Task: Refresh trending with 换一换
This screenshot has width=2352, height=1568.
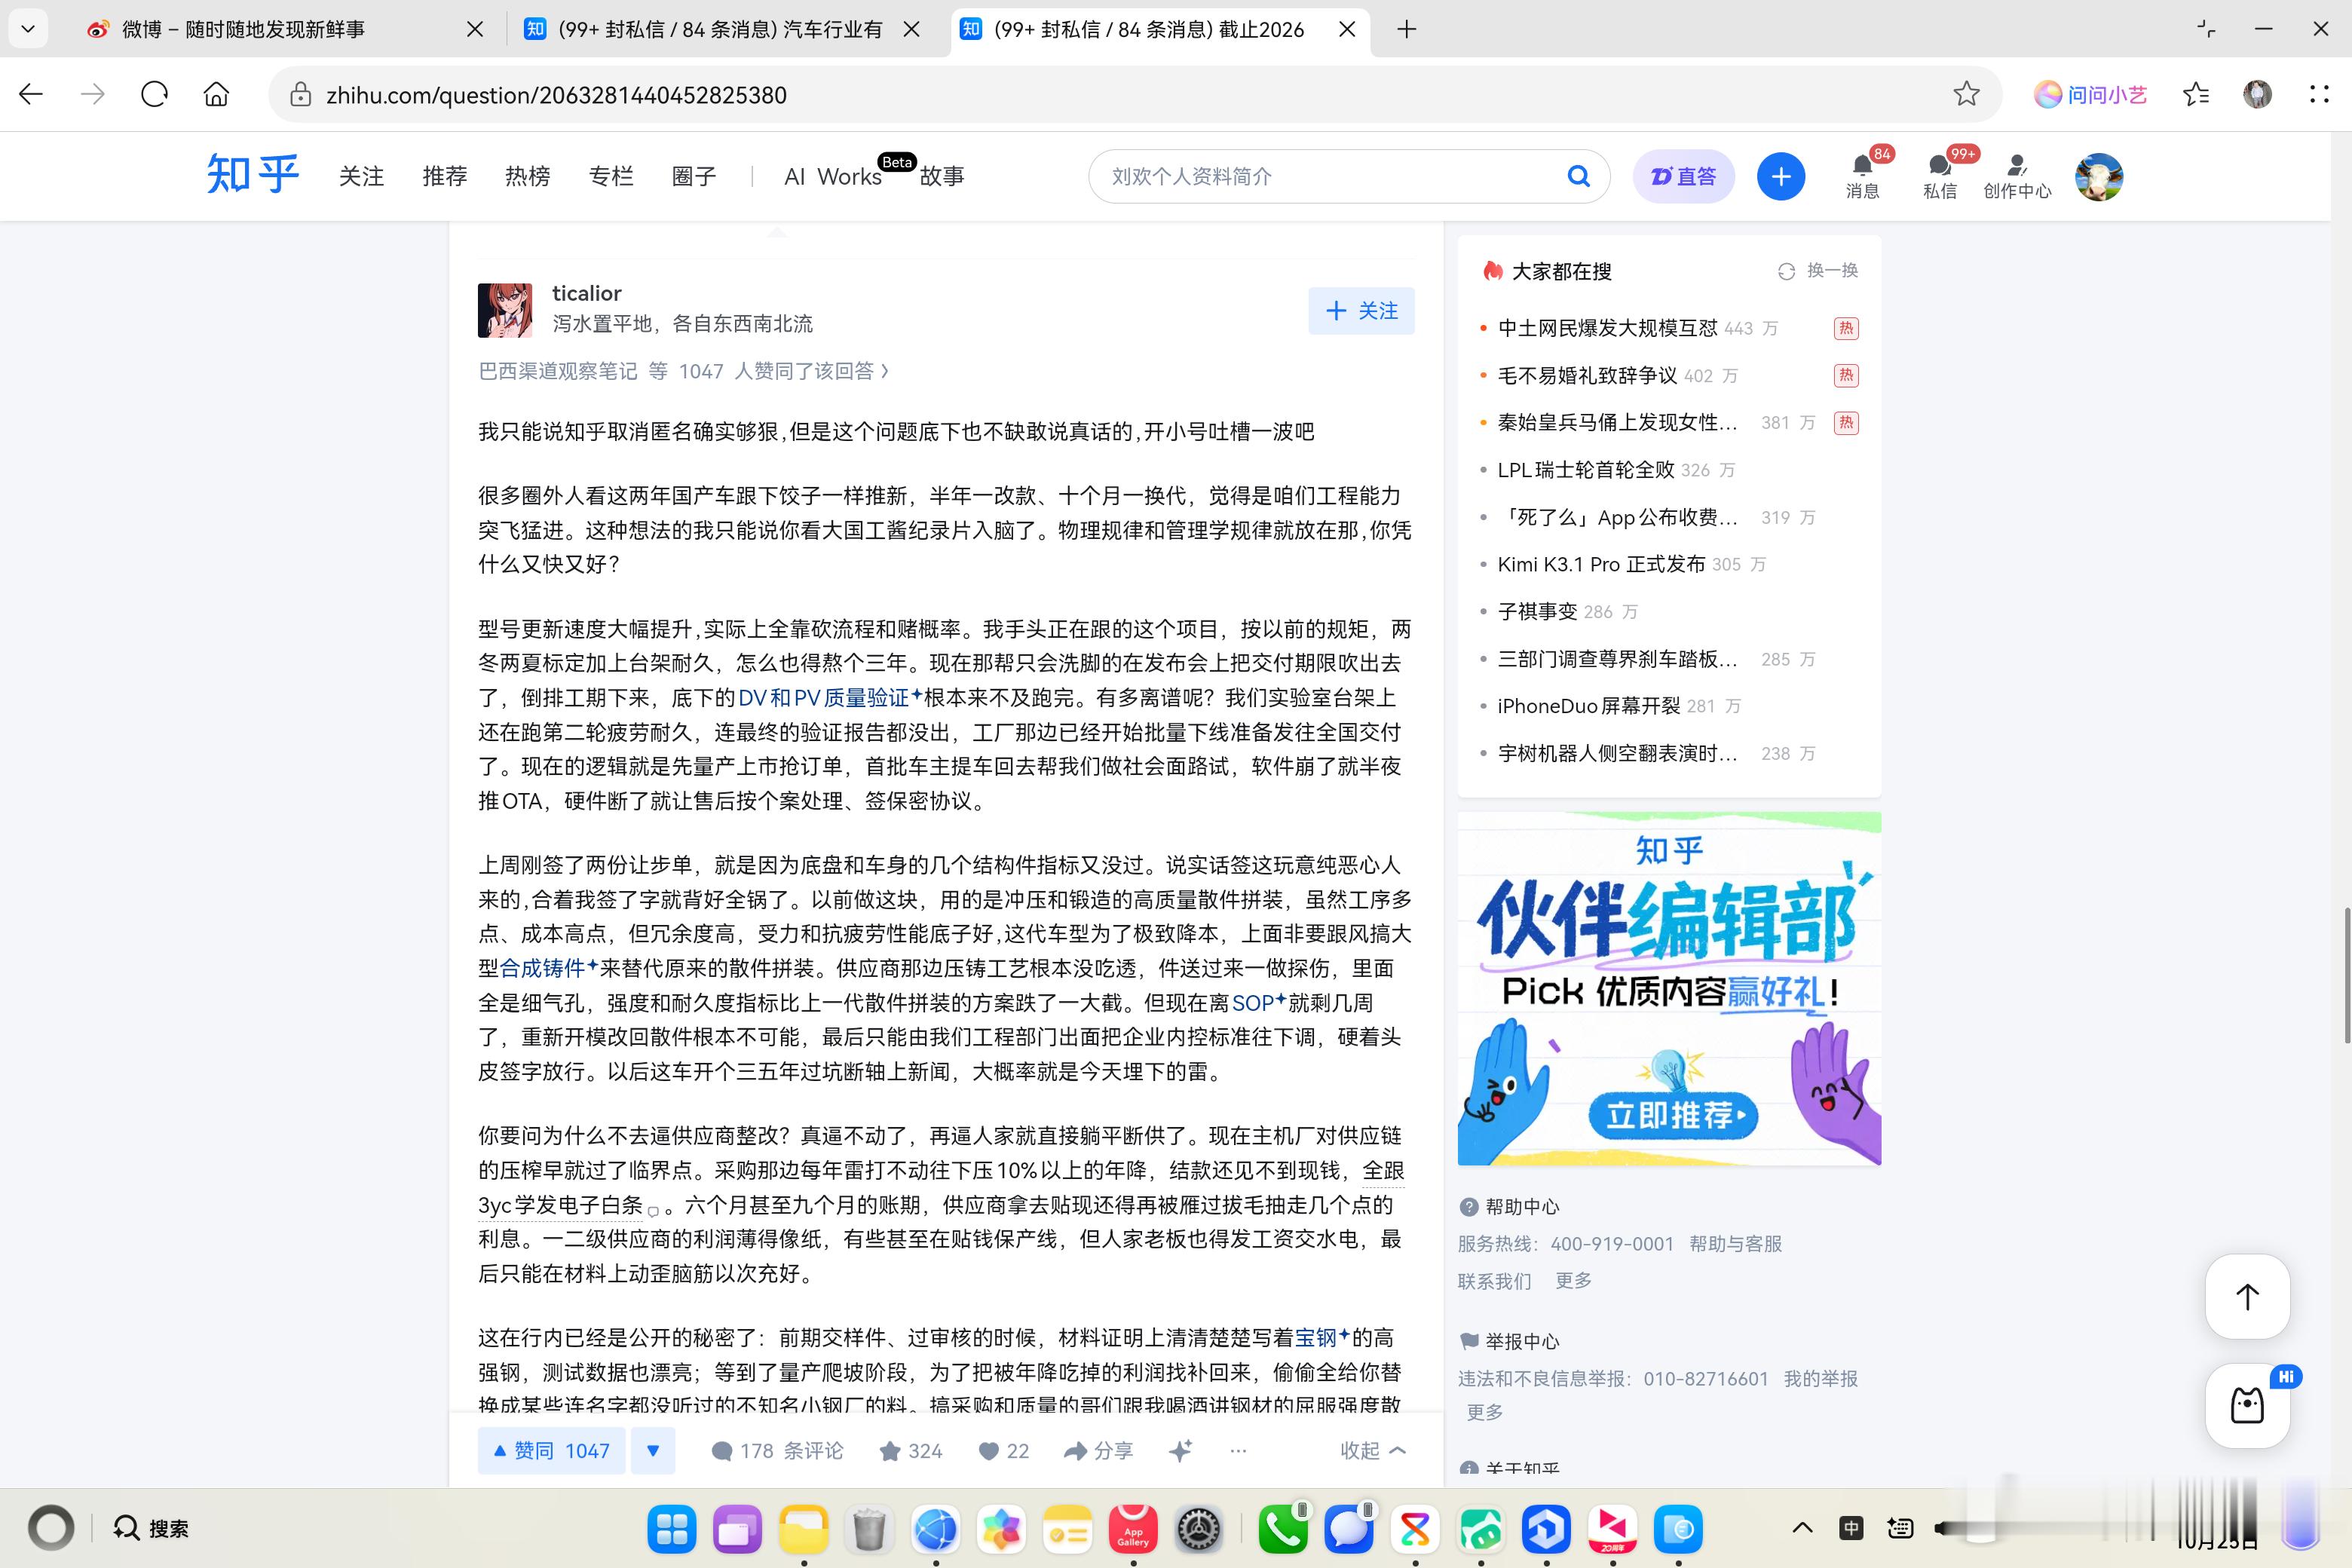Action: (1818, 270)
